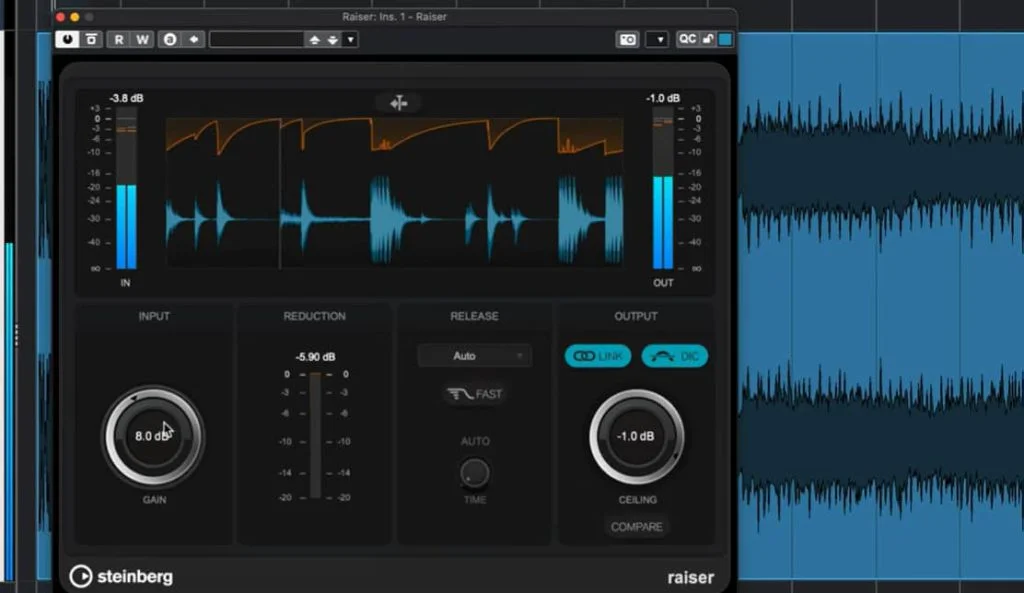Click the Output Ceiling knob
Screen dimensions: 1024x593
click(x=636, y=437)
